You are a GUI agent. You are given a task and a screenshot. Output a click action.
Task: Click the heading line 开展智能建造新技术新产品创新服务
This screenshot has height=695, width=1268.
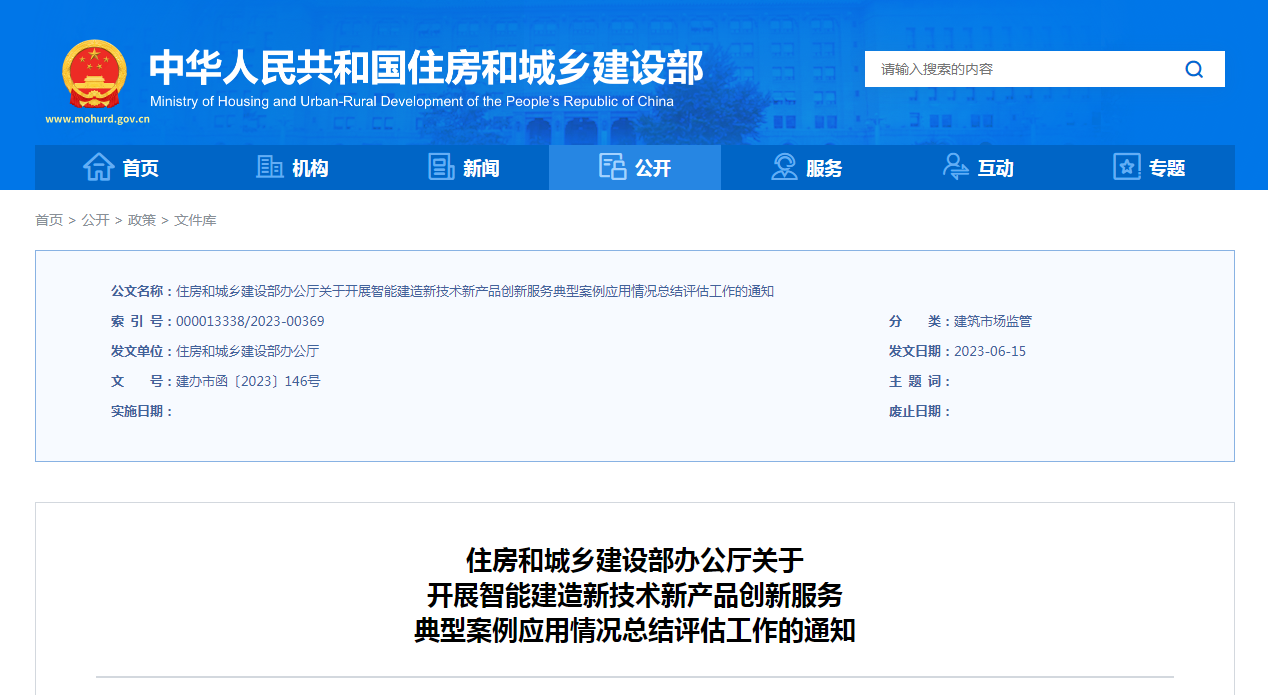click(x=635, y=595)
